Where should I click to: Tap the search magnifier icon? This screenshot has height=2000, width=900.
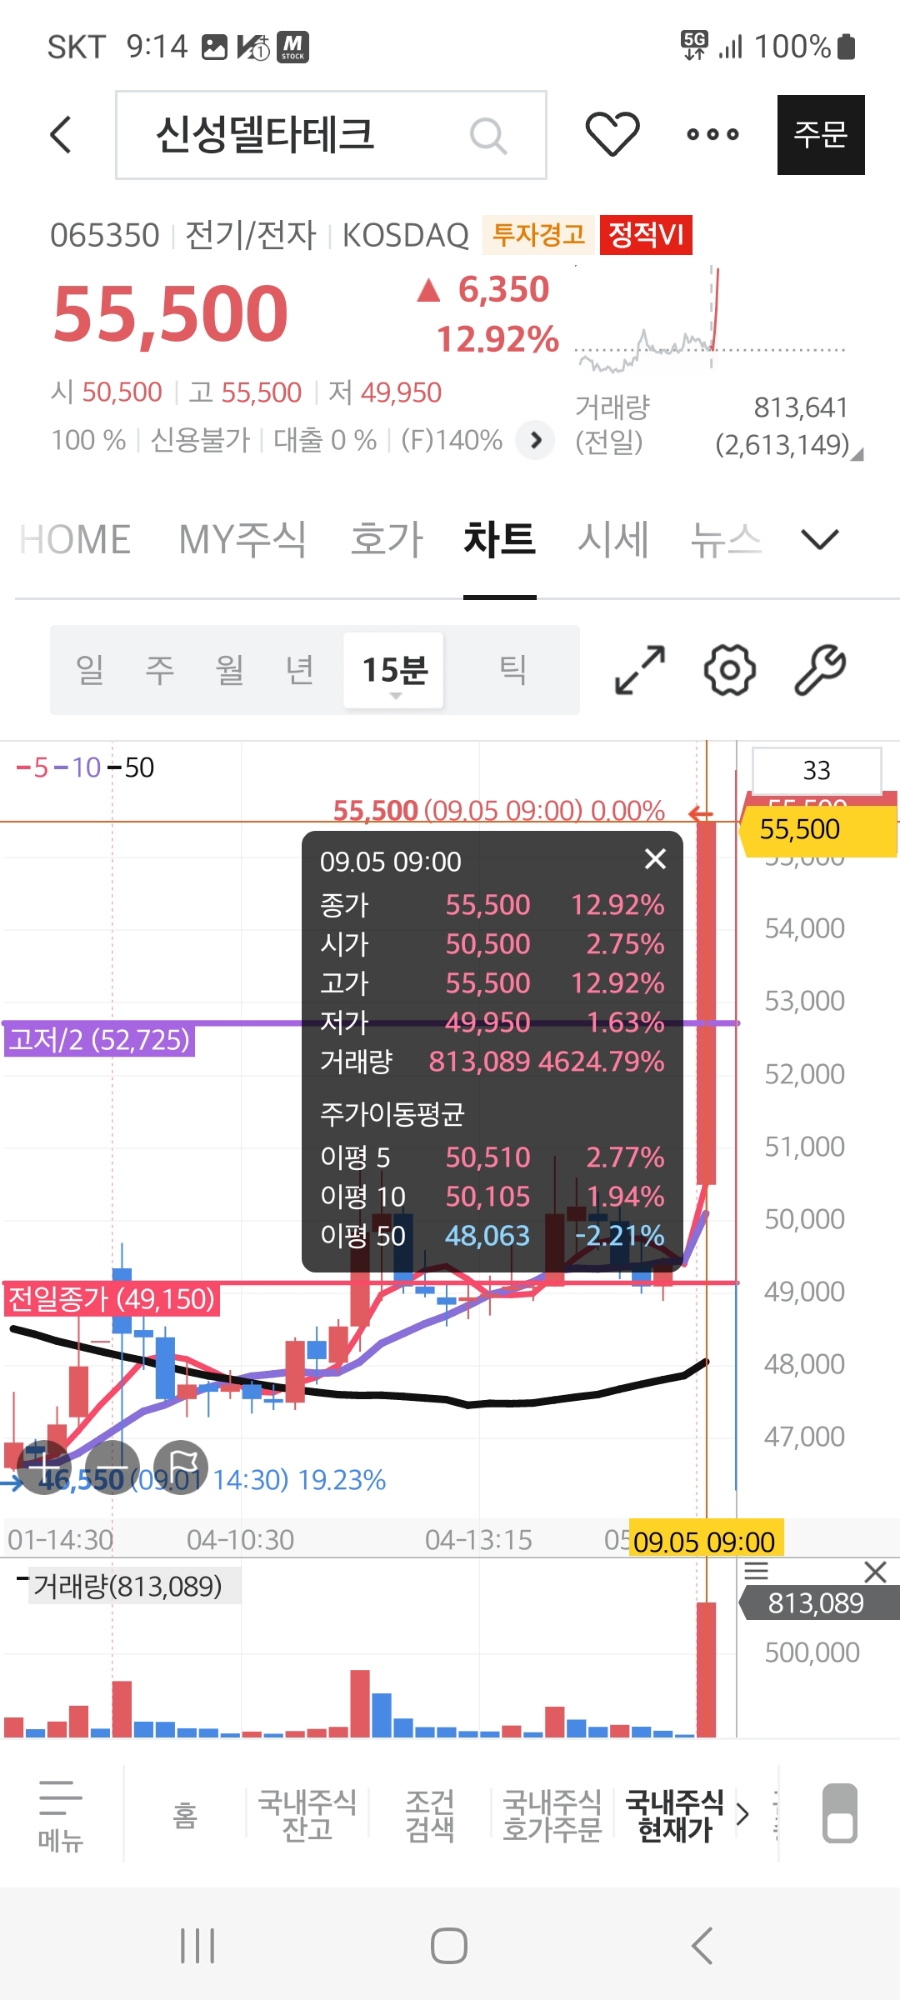[488, 135]
